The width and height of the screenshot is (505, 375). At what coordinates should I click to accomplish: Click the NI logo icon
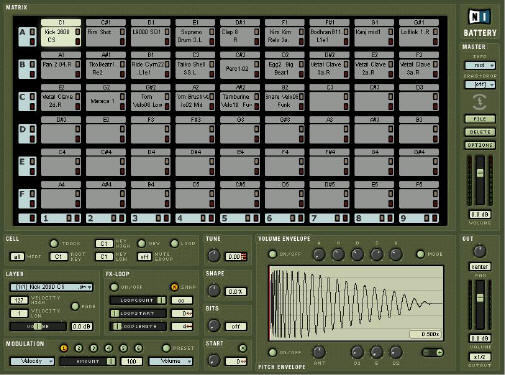point(480,17)
